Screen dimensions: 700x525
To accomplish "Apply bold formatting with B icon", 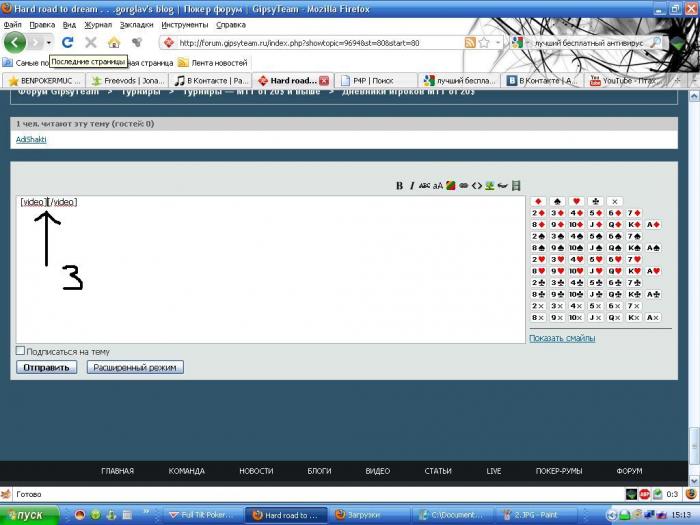I will pos(400,186).
